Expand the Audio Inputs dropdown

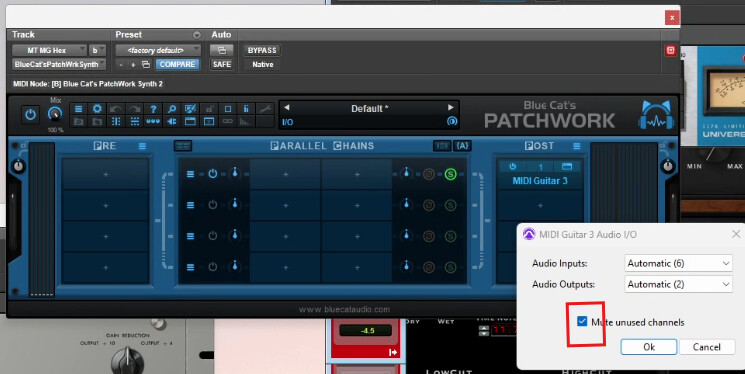[x=678, y=263]
